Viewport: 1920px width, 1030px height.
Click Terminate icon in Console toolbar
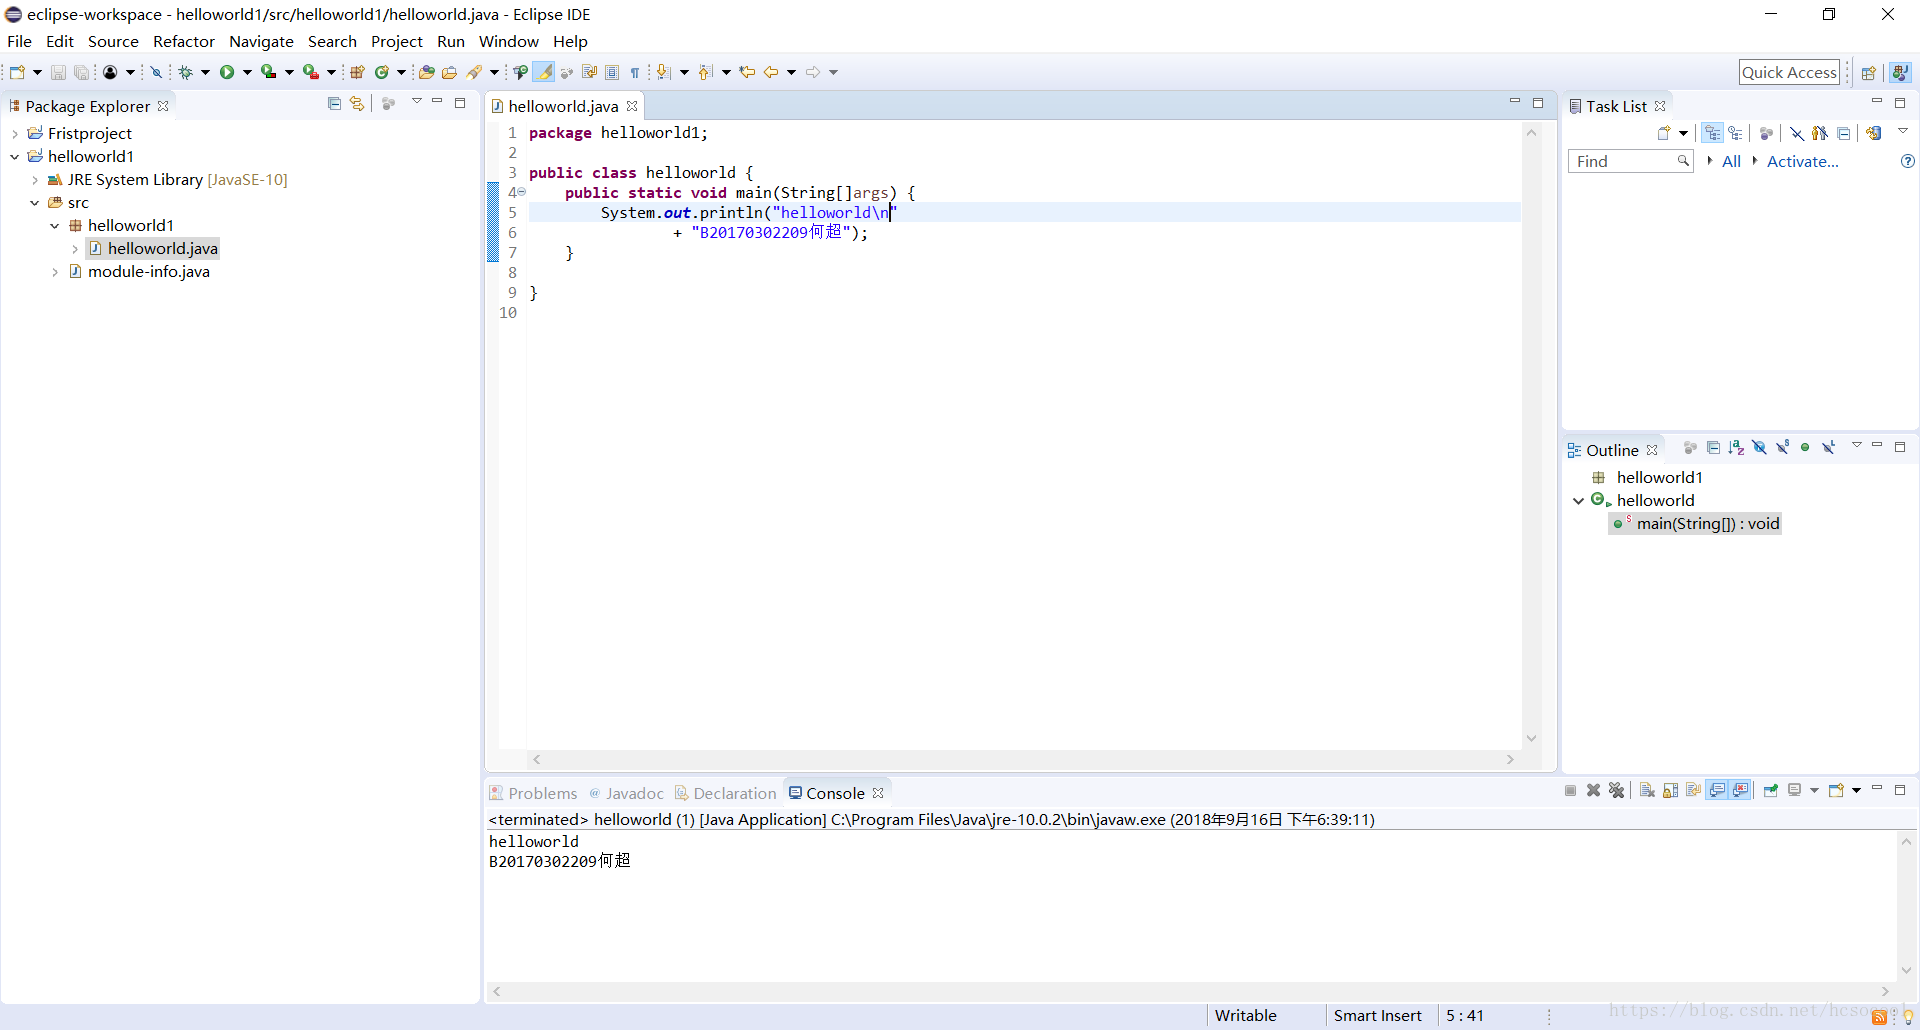1570,791
